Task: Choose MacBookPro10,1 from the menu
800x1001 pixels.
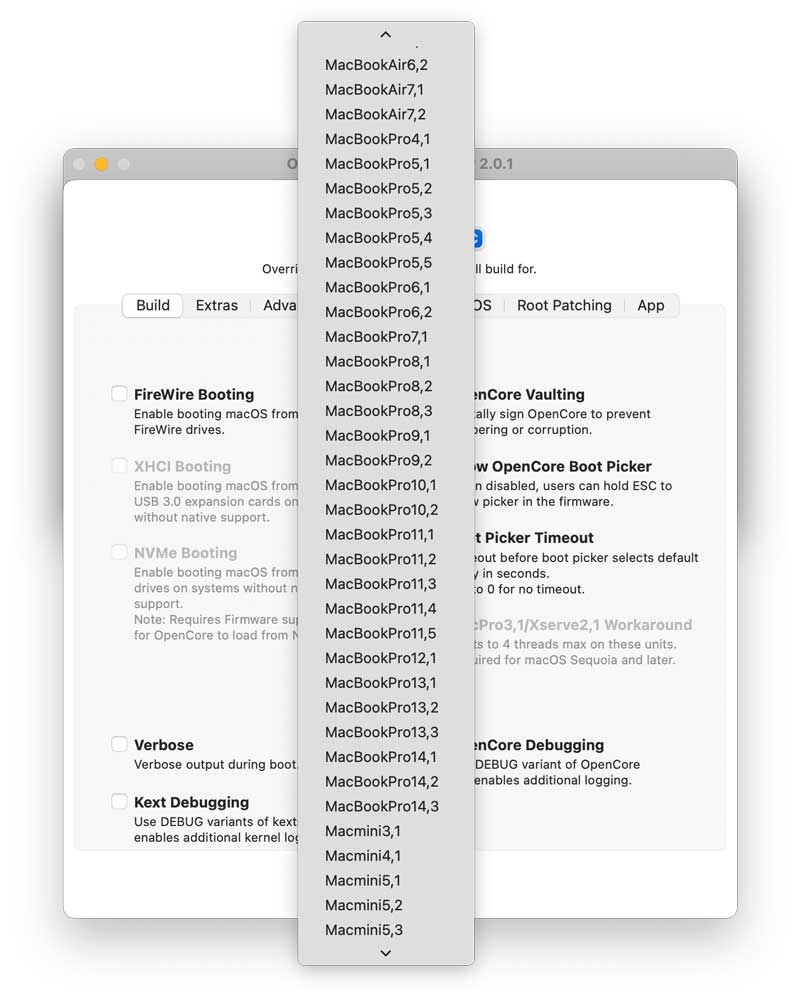Action: [x=386, y=486]
